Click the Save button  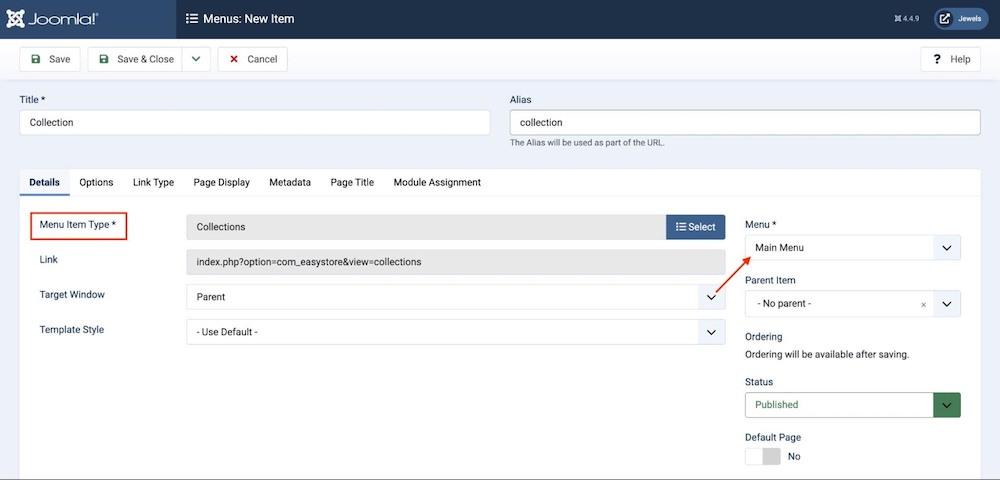(50, 59)
